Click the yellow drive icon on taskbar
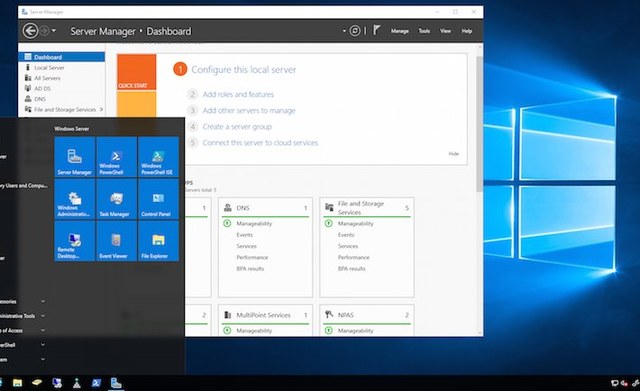 (37, 383)
